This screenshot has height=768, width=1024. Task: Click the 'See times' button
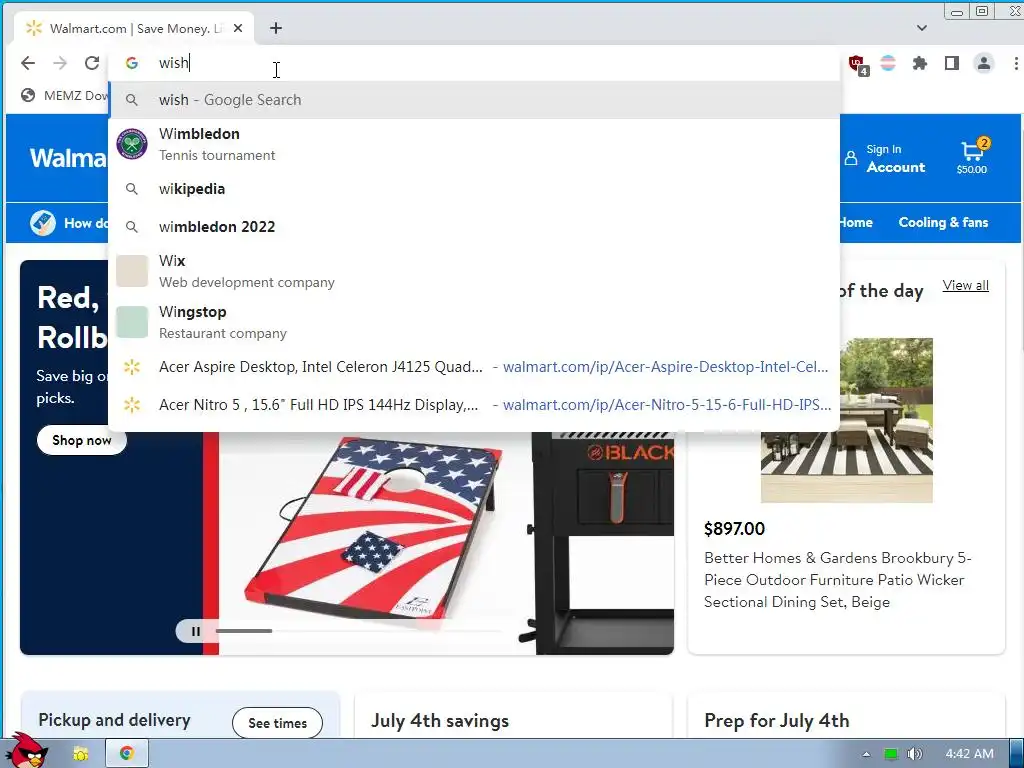pyautogui.click(x=277, y=723)
